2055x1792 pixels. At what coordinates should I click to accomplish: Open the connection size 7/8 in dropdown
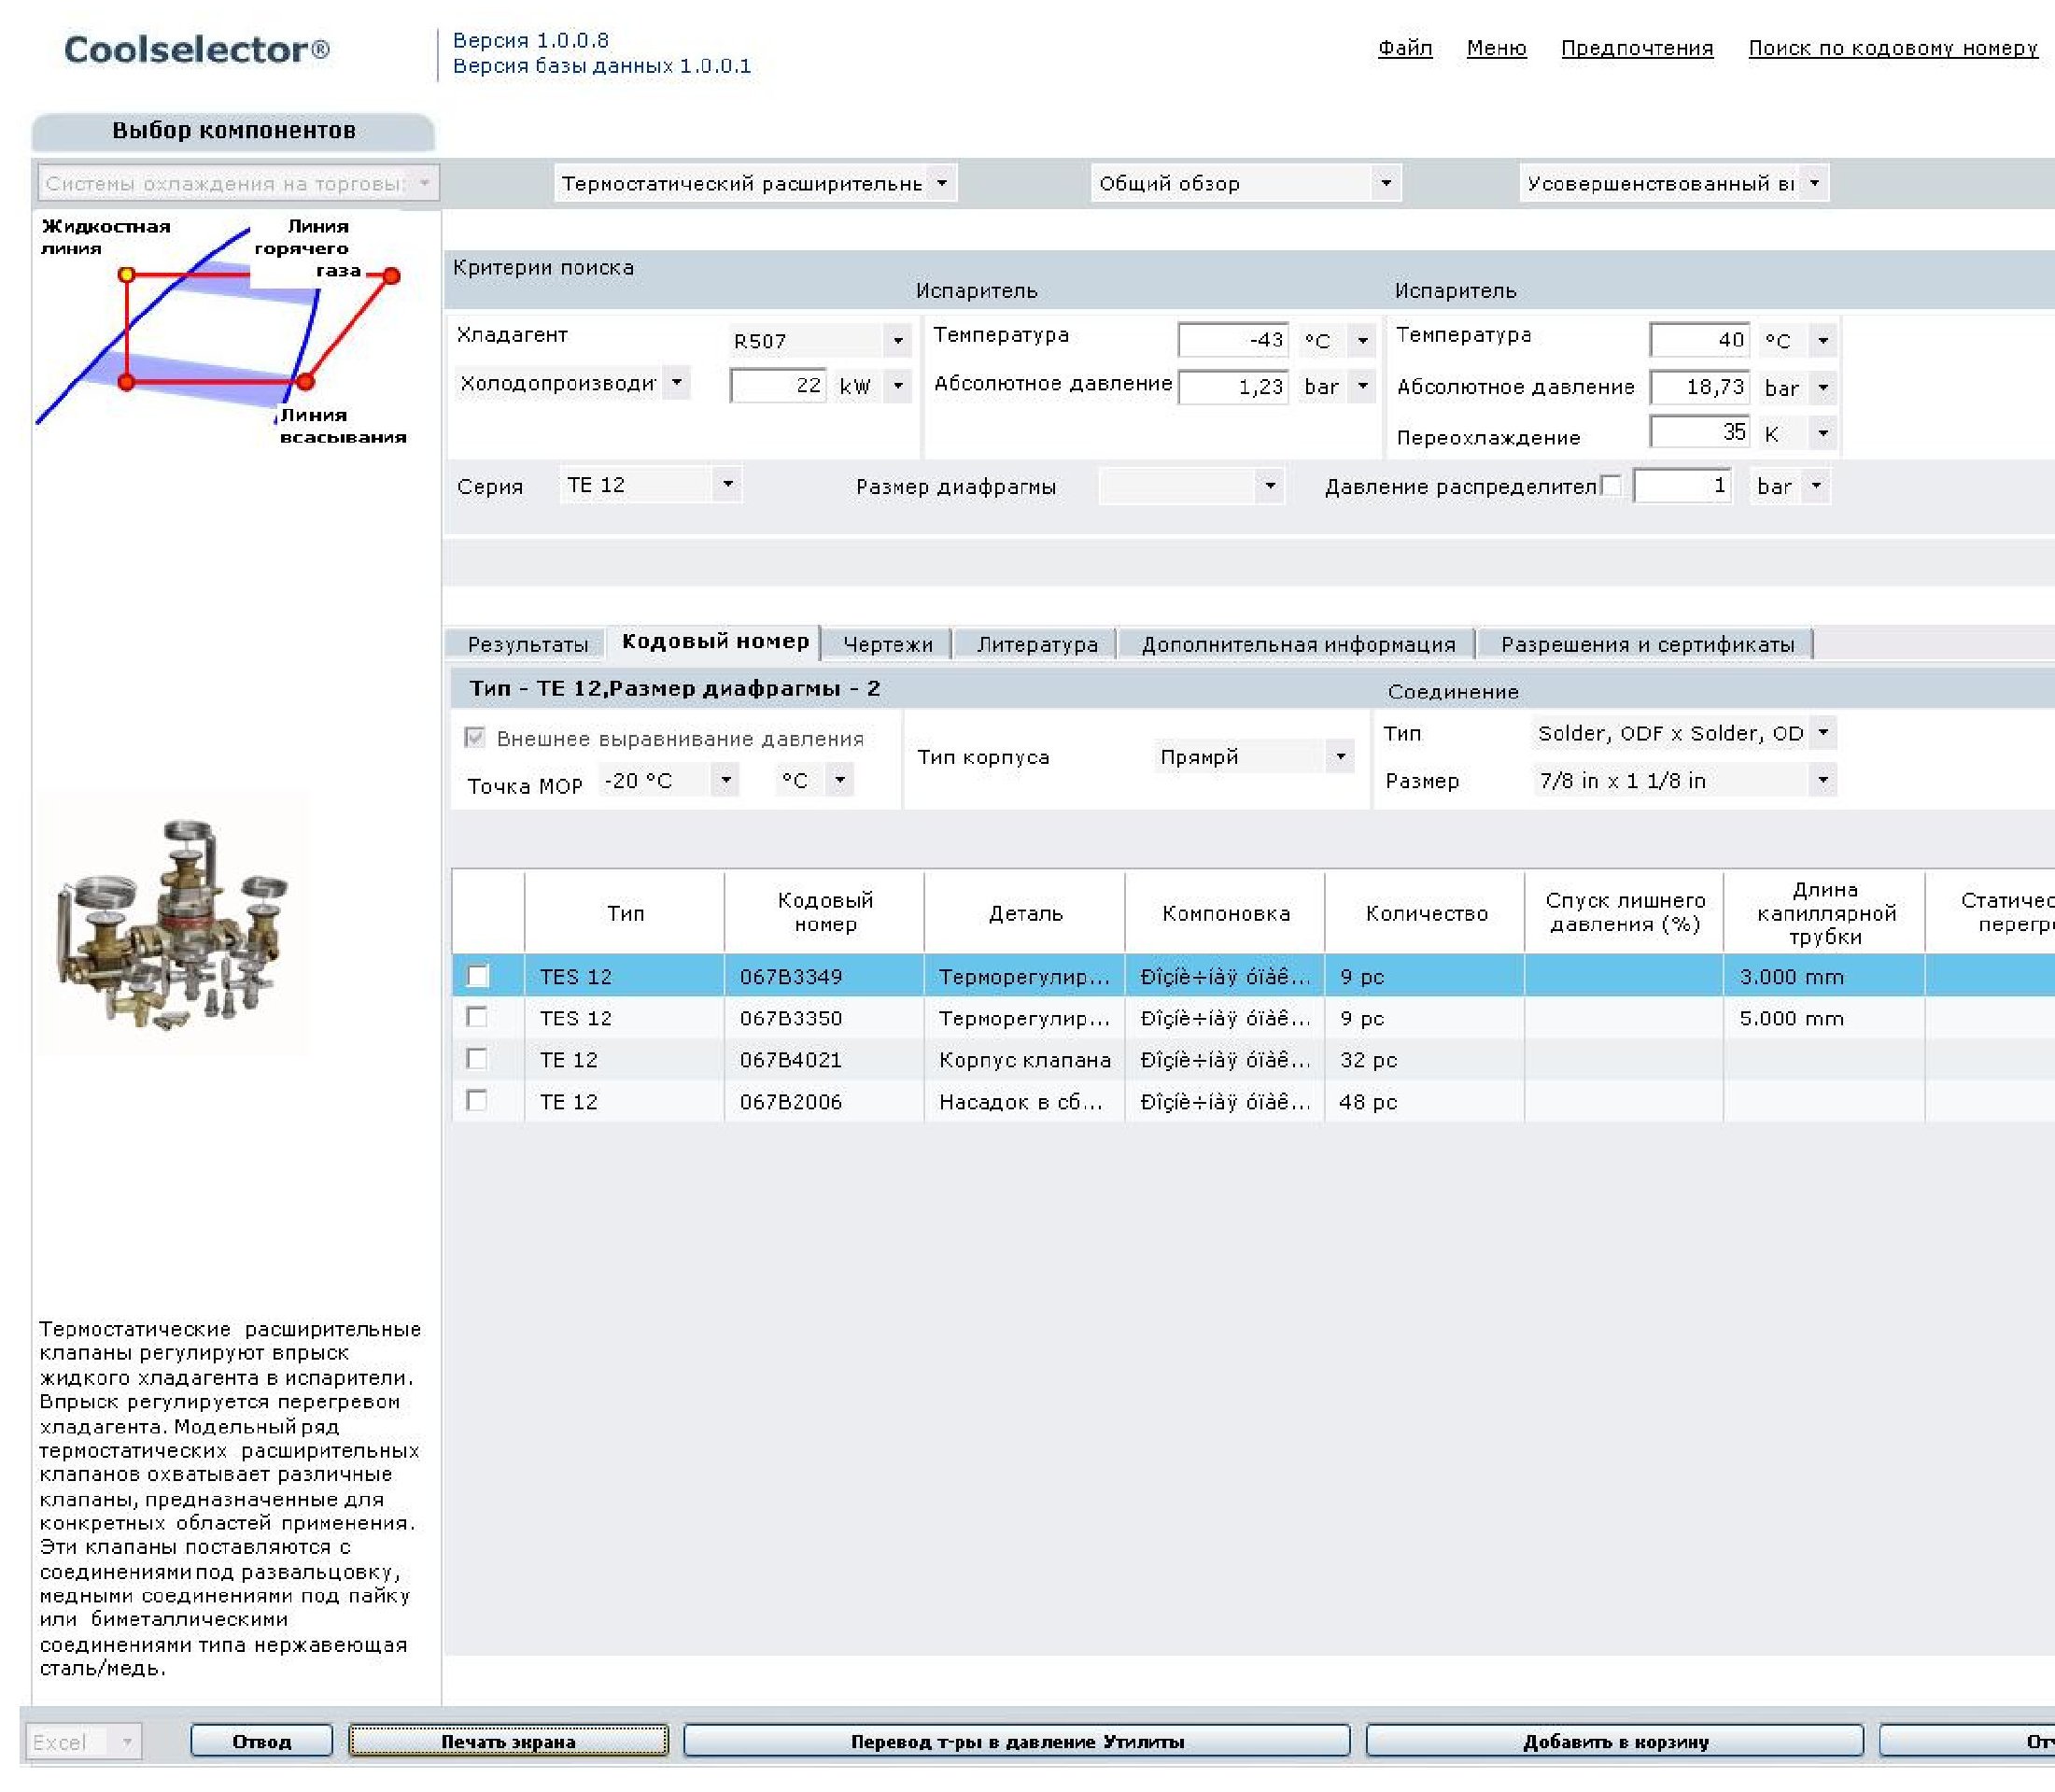tap(1822, 780)
